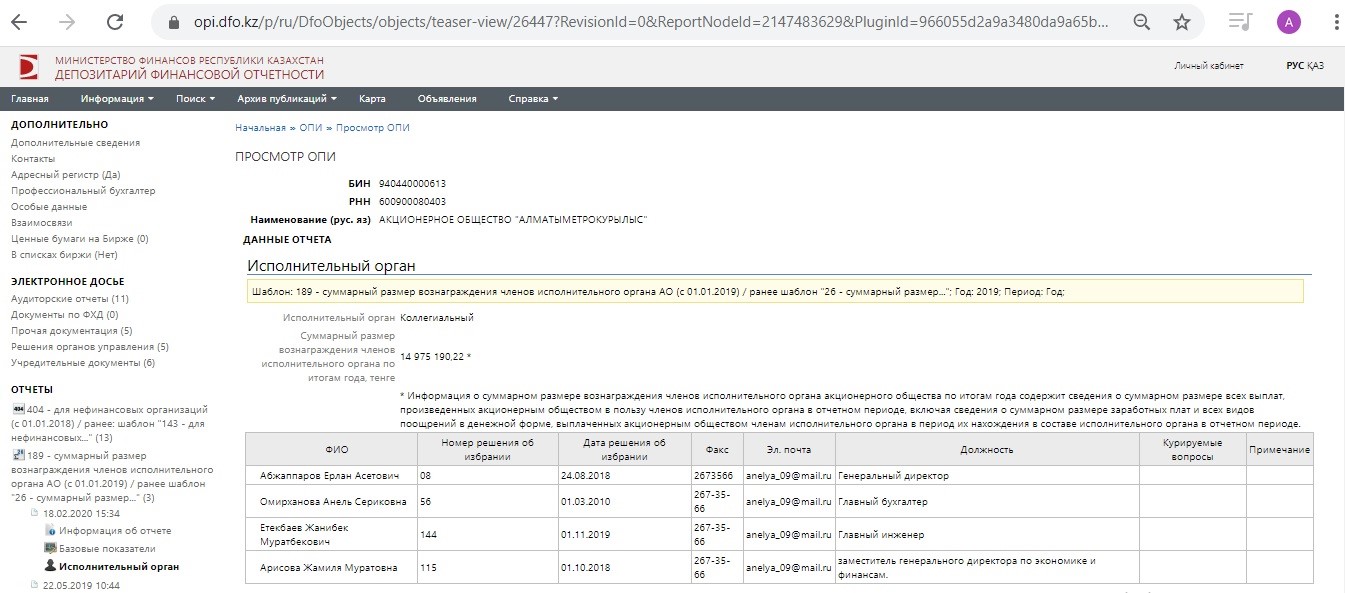Expand the Архив публикаций dropdown menu
Screen dimensions: 1345x593
(x=287, y=99)
